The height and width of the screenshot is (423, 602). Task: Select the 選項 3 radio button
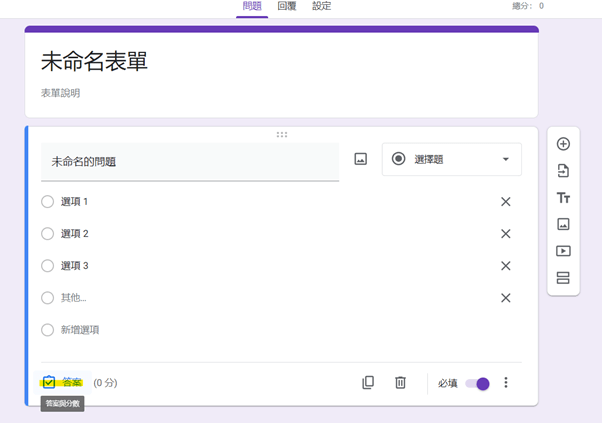(x=48, y=266)
